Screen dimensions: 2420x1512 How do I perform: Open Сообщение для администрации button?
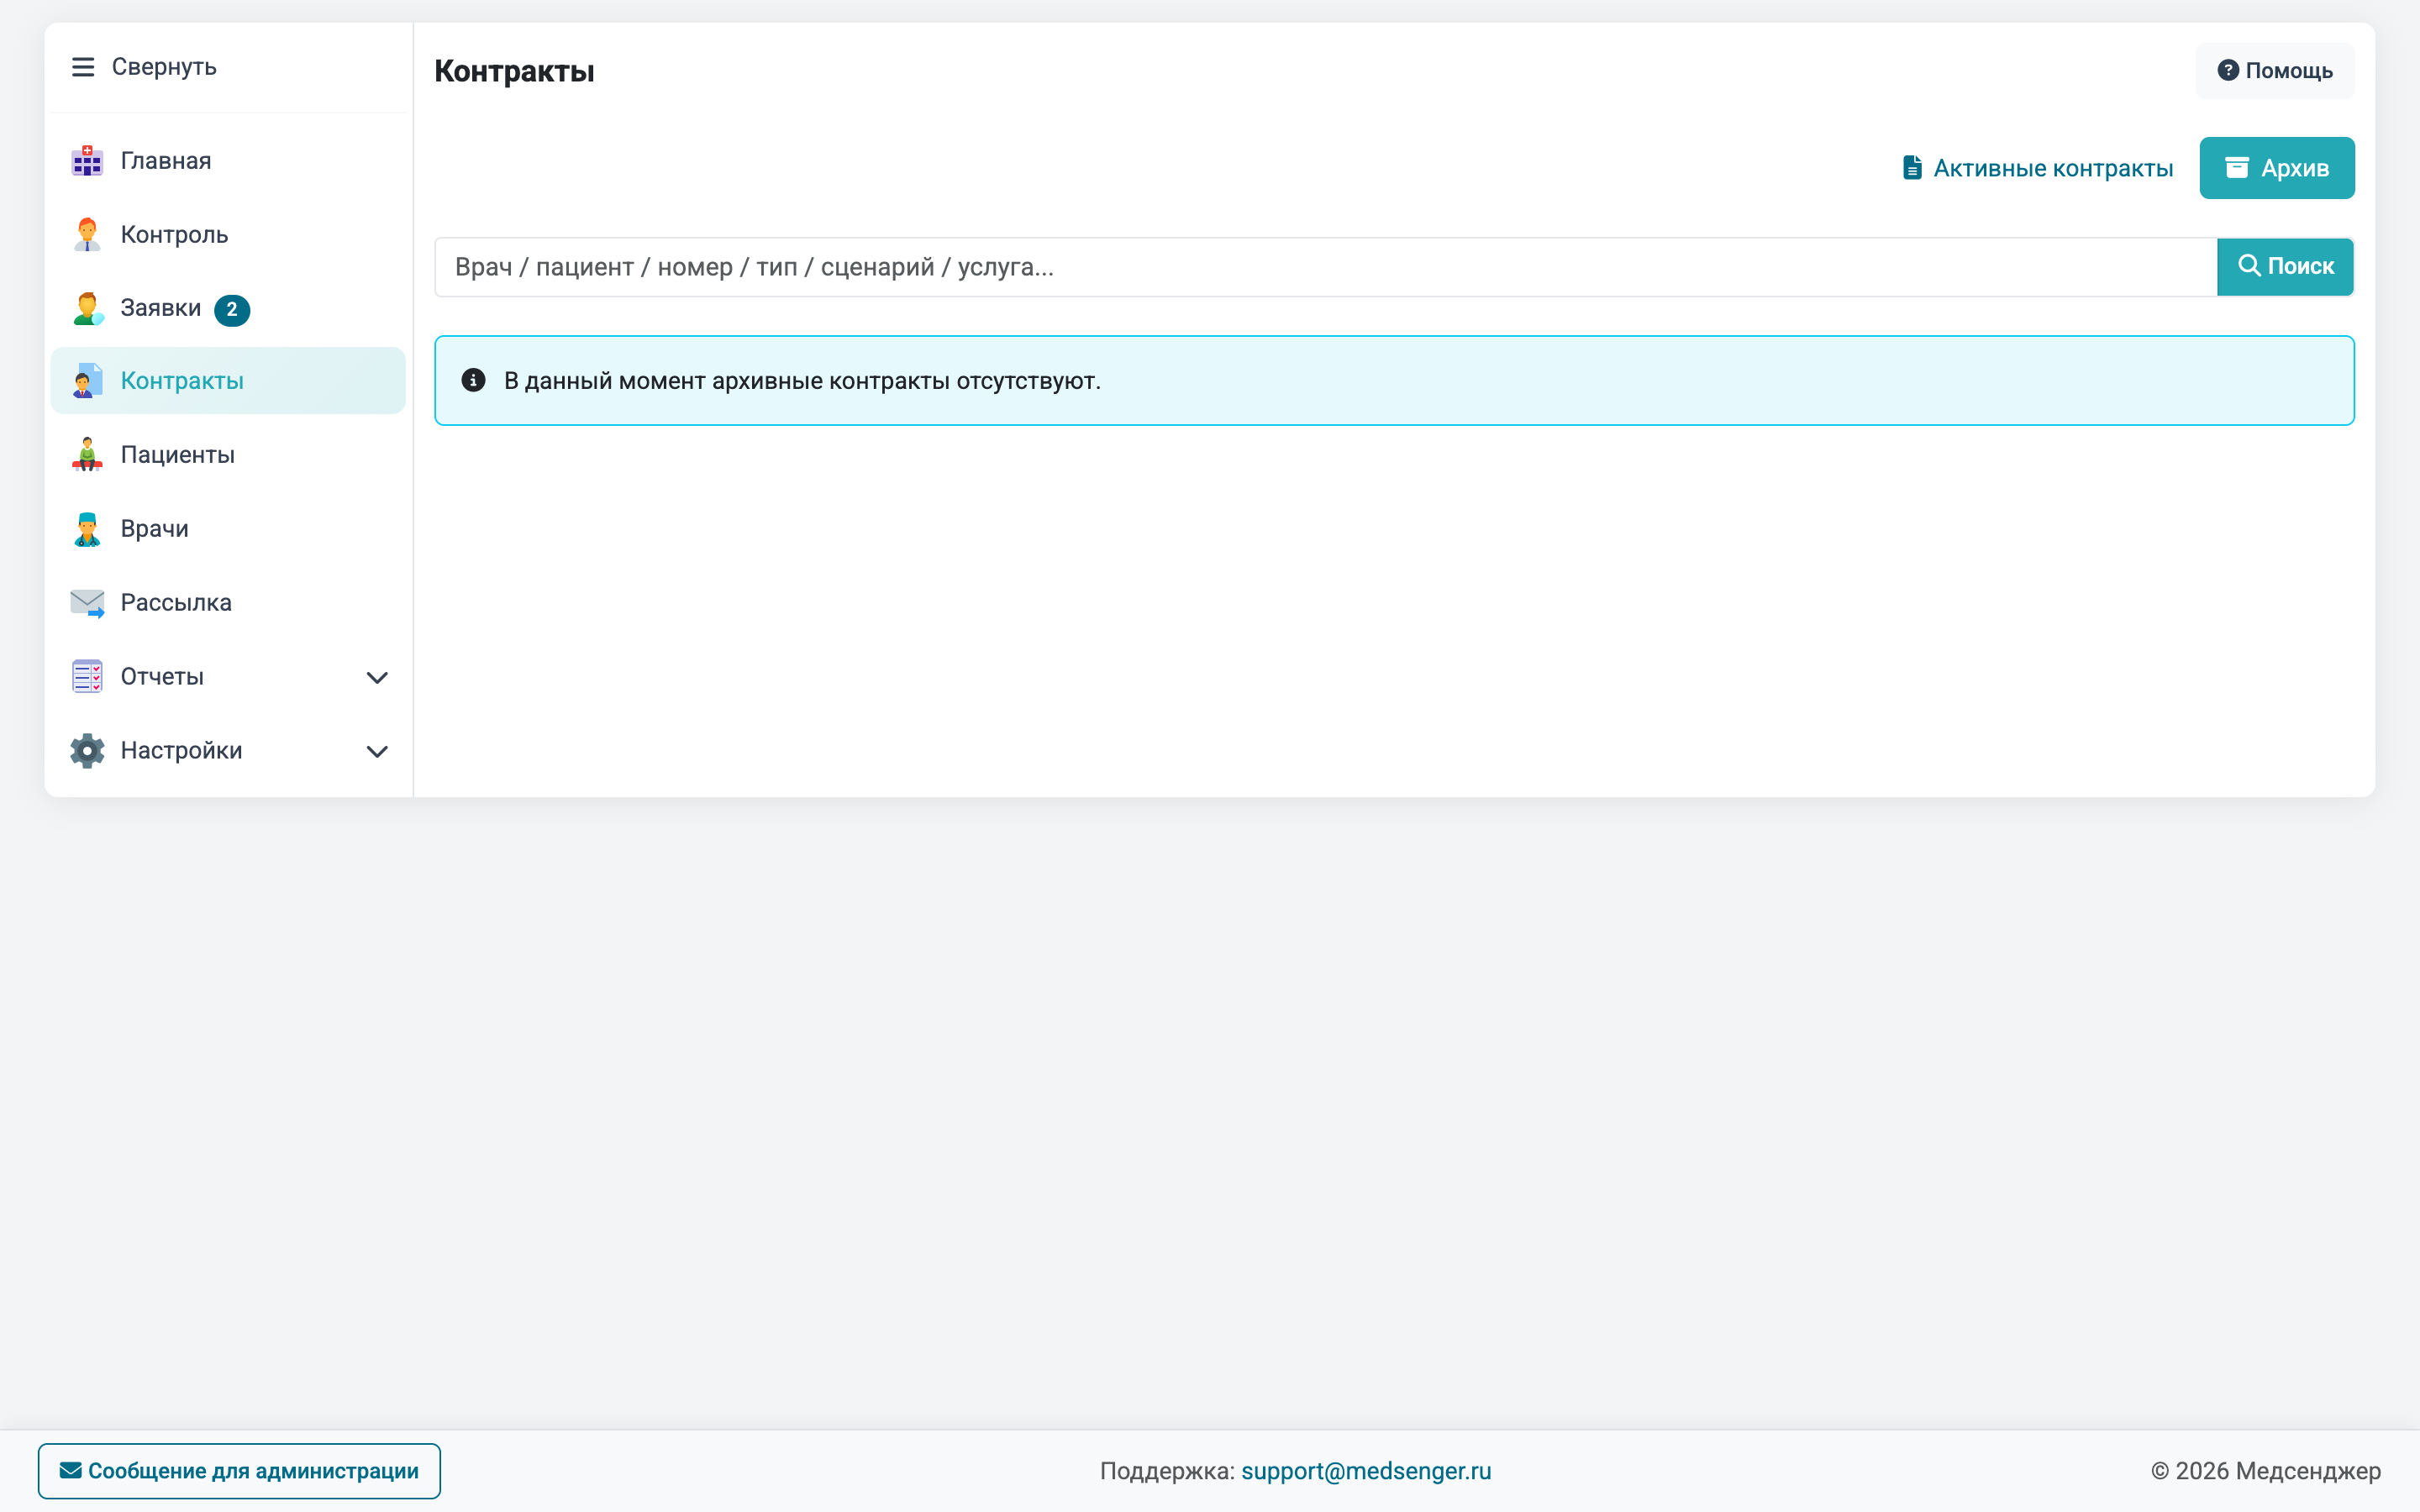(239, 1471)
